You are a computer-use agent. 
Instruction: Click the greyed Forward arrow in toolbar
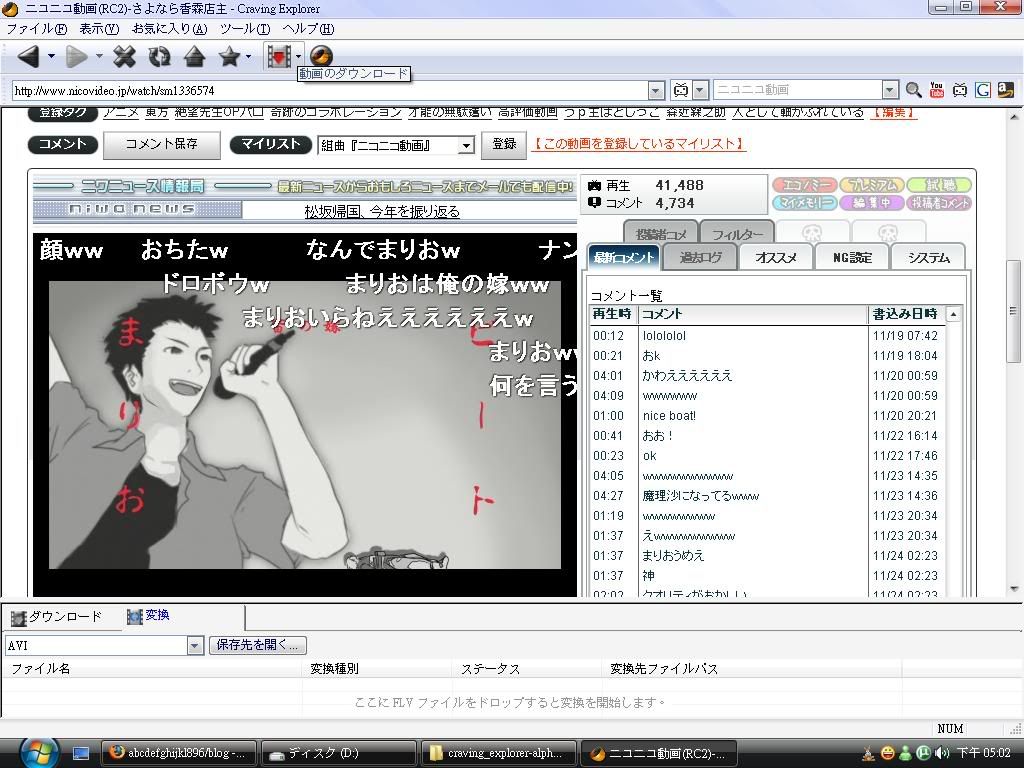76,57
